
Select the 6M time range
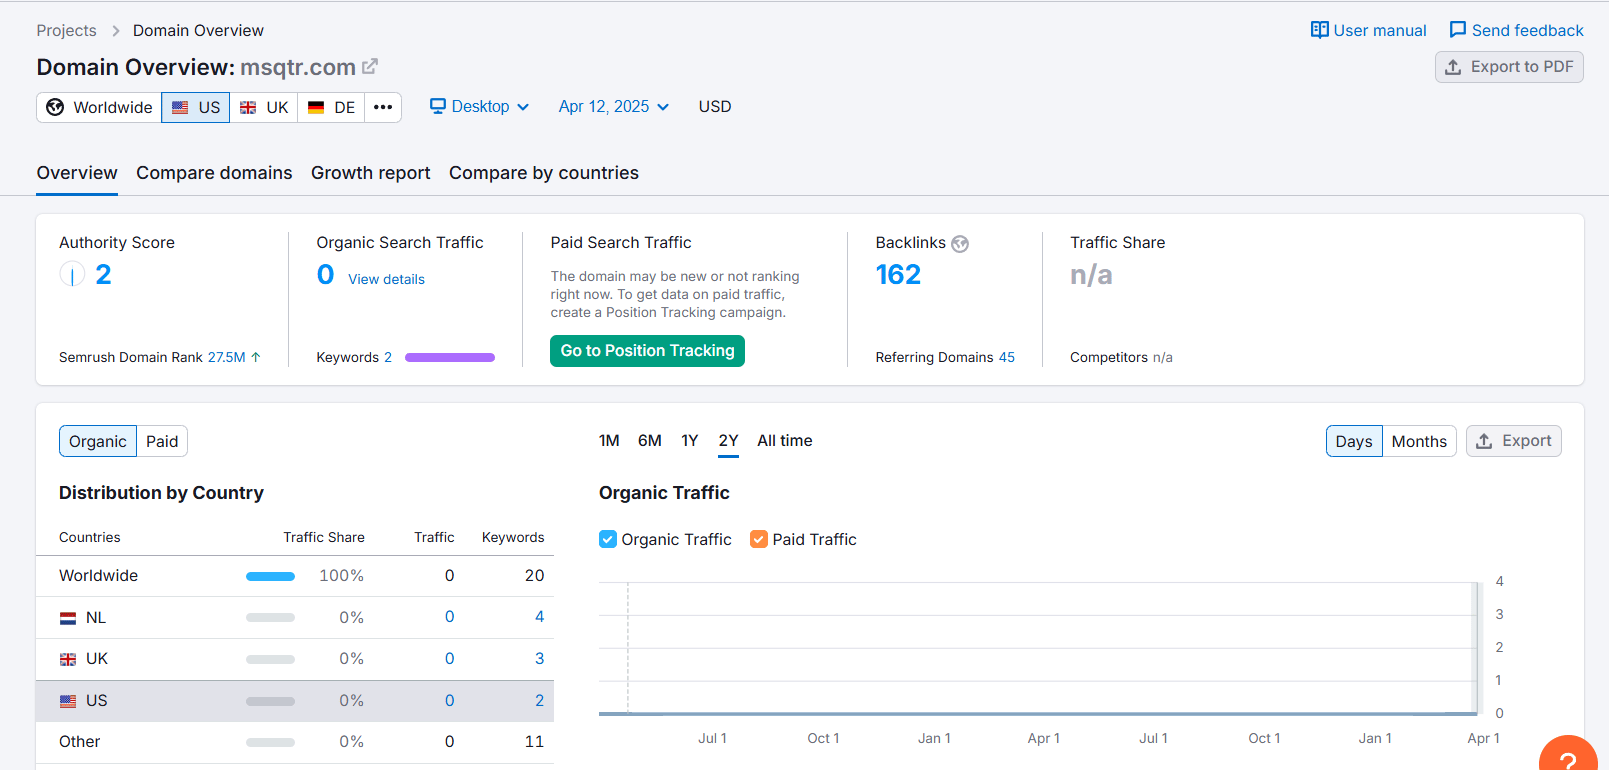[650, 441]
